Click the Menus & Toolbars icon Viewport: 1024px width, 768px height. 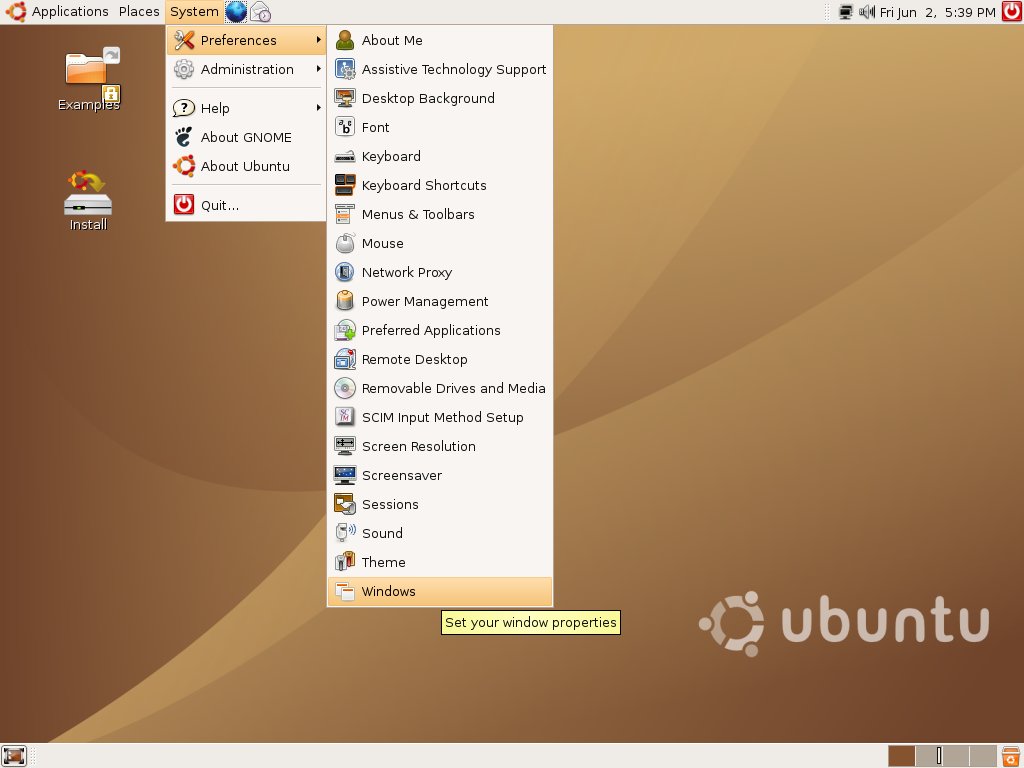pos(345,215)
